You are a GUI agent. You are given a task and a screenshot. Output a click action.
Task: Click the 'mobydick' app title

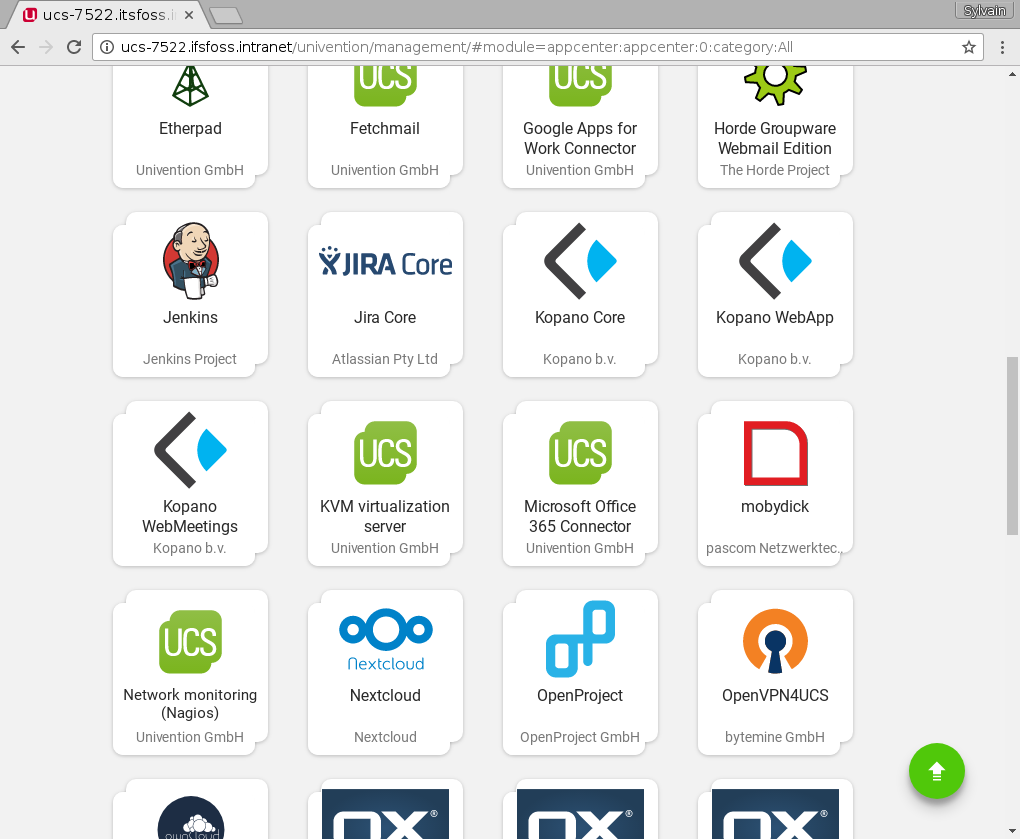pyautogui.click(x=775, y=507)
